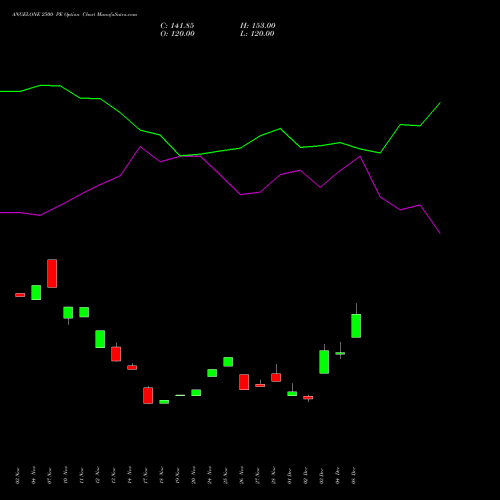The image size is (500, 500).
Task: Click the red candle above 26 Nov
Action: pos(244,382)
